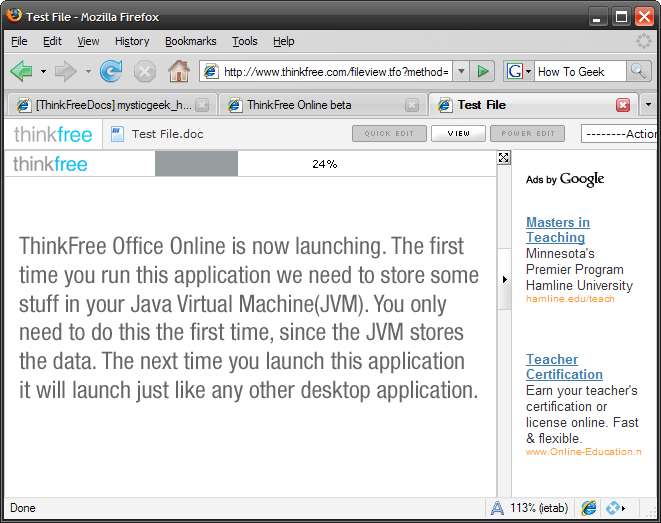This screenshot has width=661, height=523.
Task: Close the Test File tab
Action: coord(623,105)
